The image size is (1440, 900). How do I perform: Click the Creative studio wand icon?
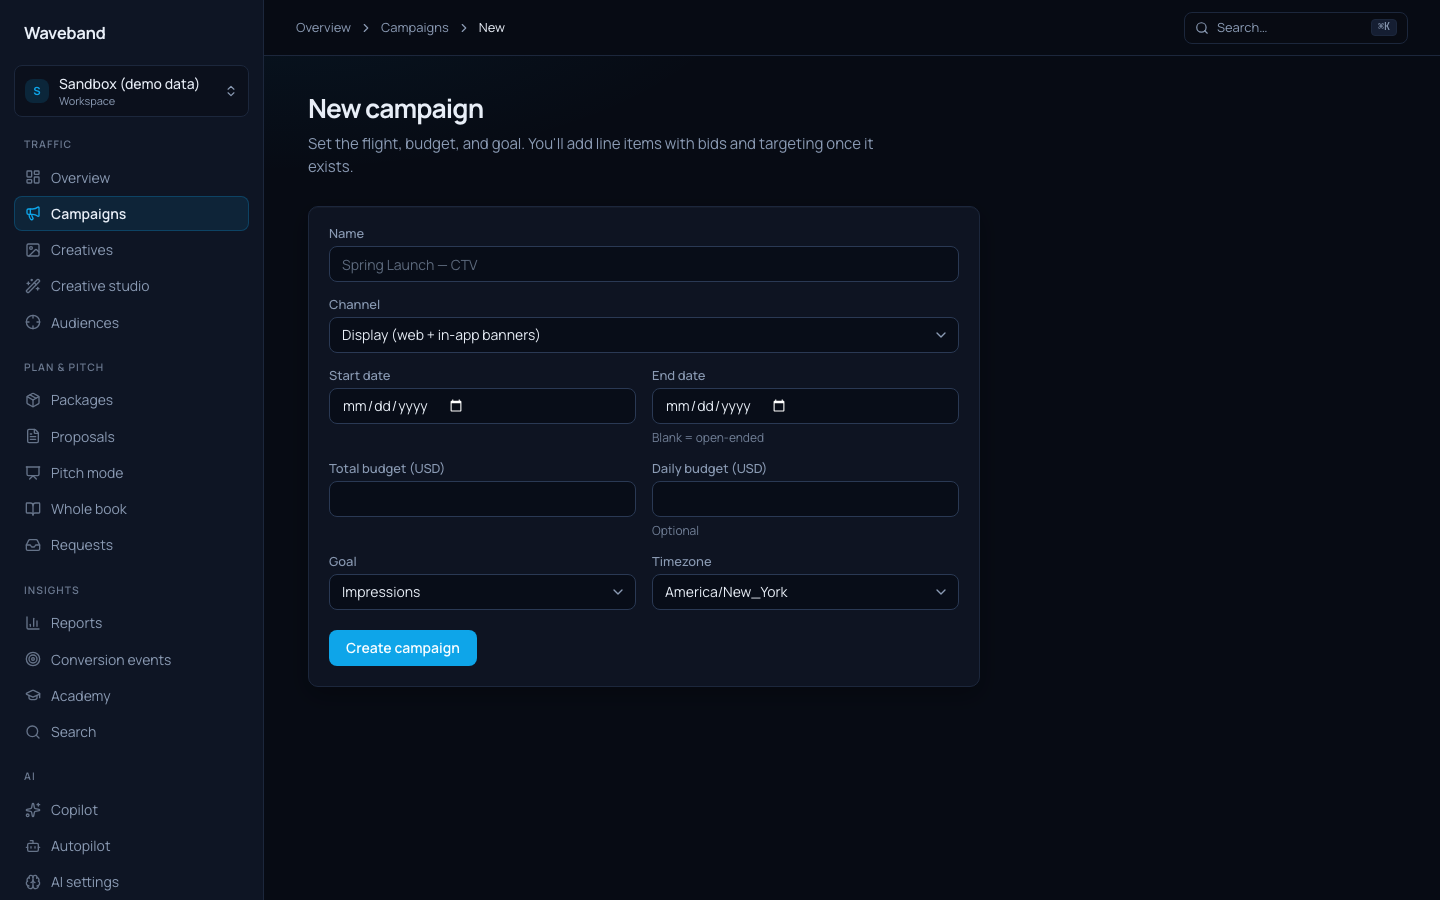(x=33, y=286)
